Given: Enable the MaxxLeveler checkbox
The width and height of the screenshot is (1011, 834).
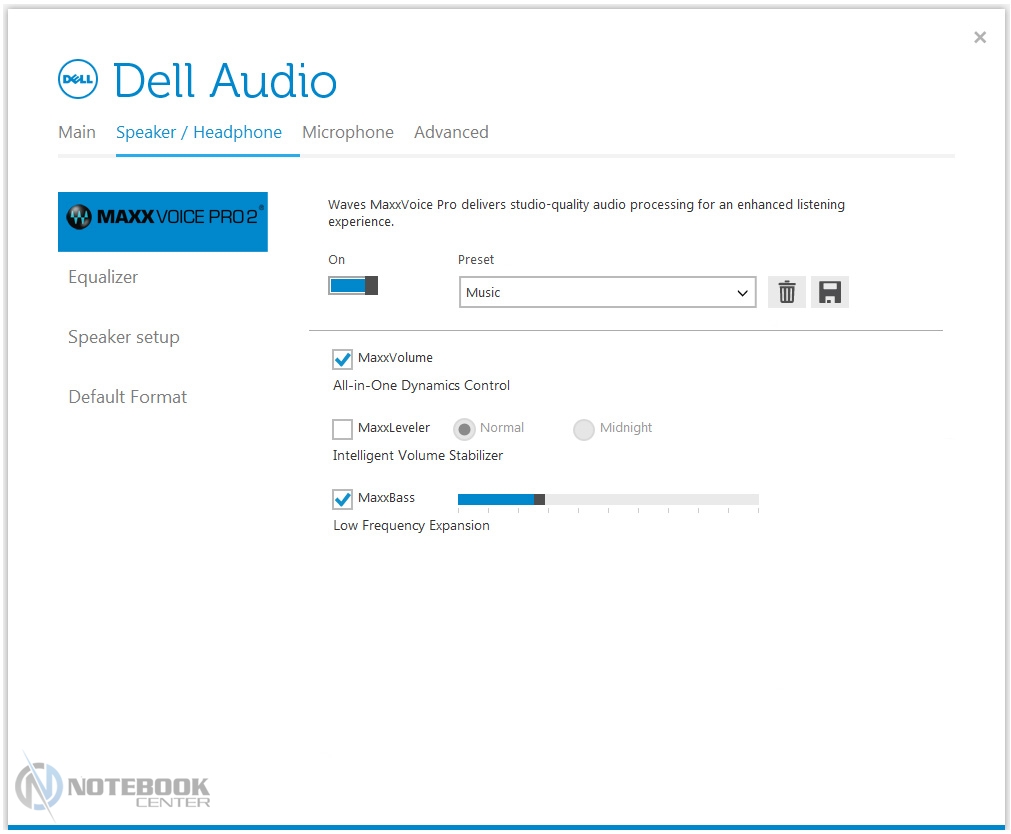Looking at the screenshot, I should (x=343, y=429).
